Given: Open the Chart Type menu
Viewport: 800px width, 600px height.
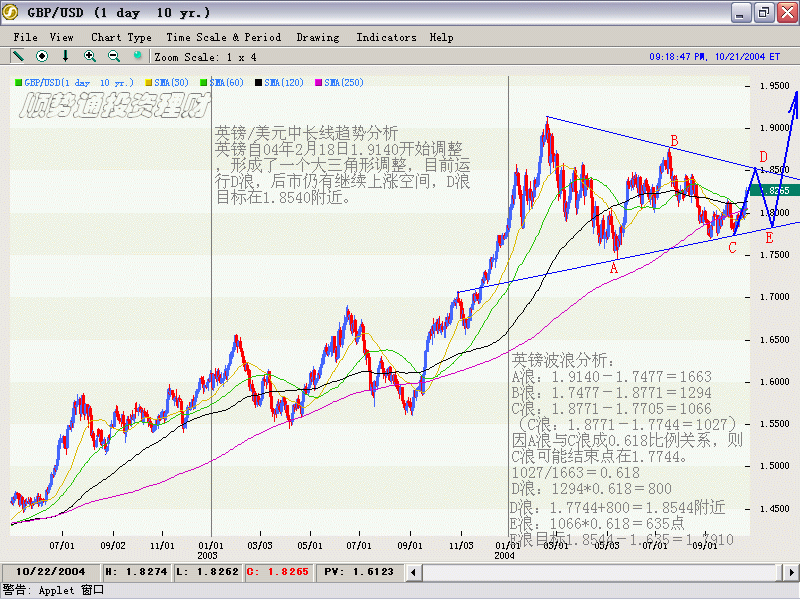Looking at the screenshot, I should coord(121,37).
